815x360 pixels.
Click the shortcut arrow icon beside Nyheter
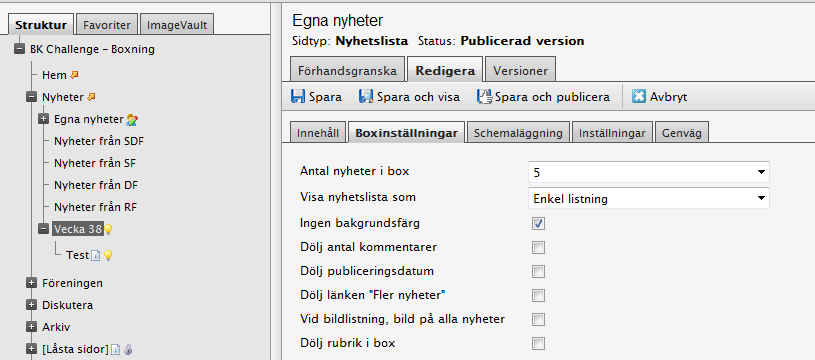point(91,97)
